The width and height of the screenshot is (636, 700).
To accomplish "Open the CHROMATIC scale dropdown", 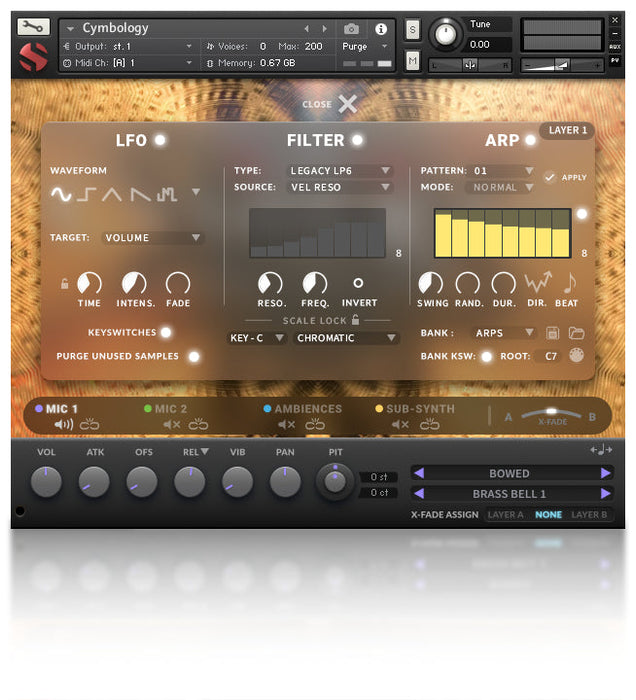I will click(x=347, y=338).
